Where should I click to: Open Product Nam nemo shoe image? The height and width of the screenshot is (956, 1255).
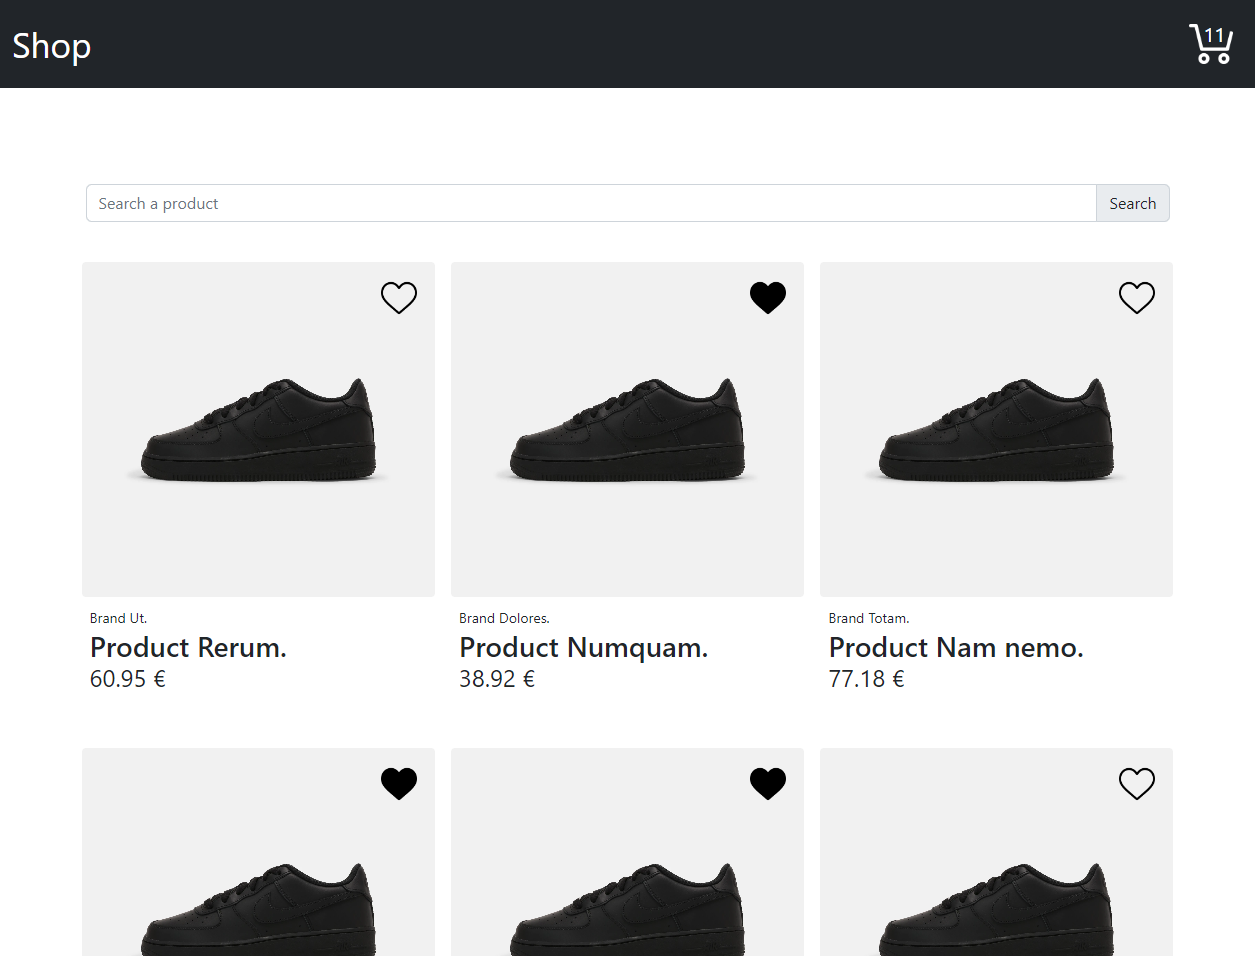pos(996,430)
